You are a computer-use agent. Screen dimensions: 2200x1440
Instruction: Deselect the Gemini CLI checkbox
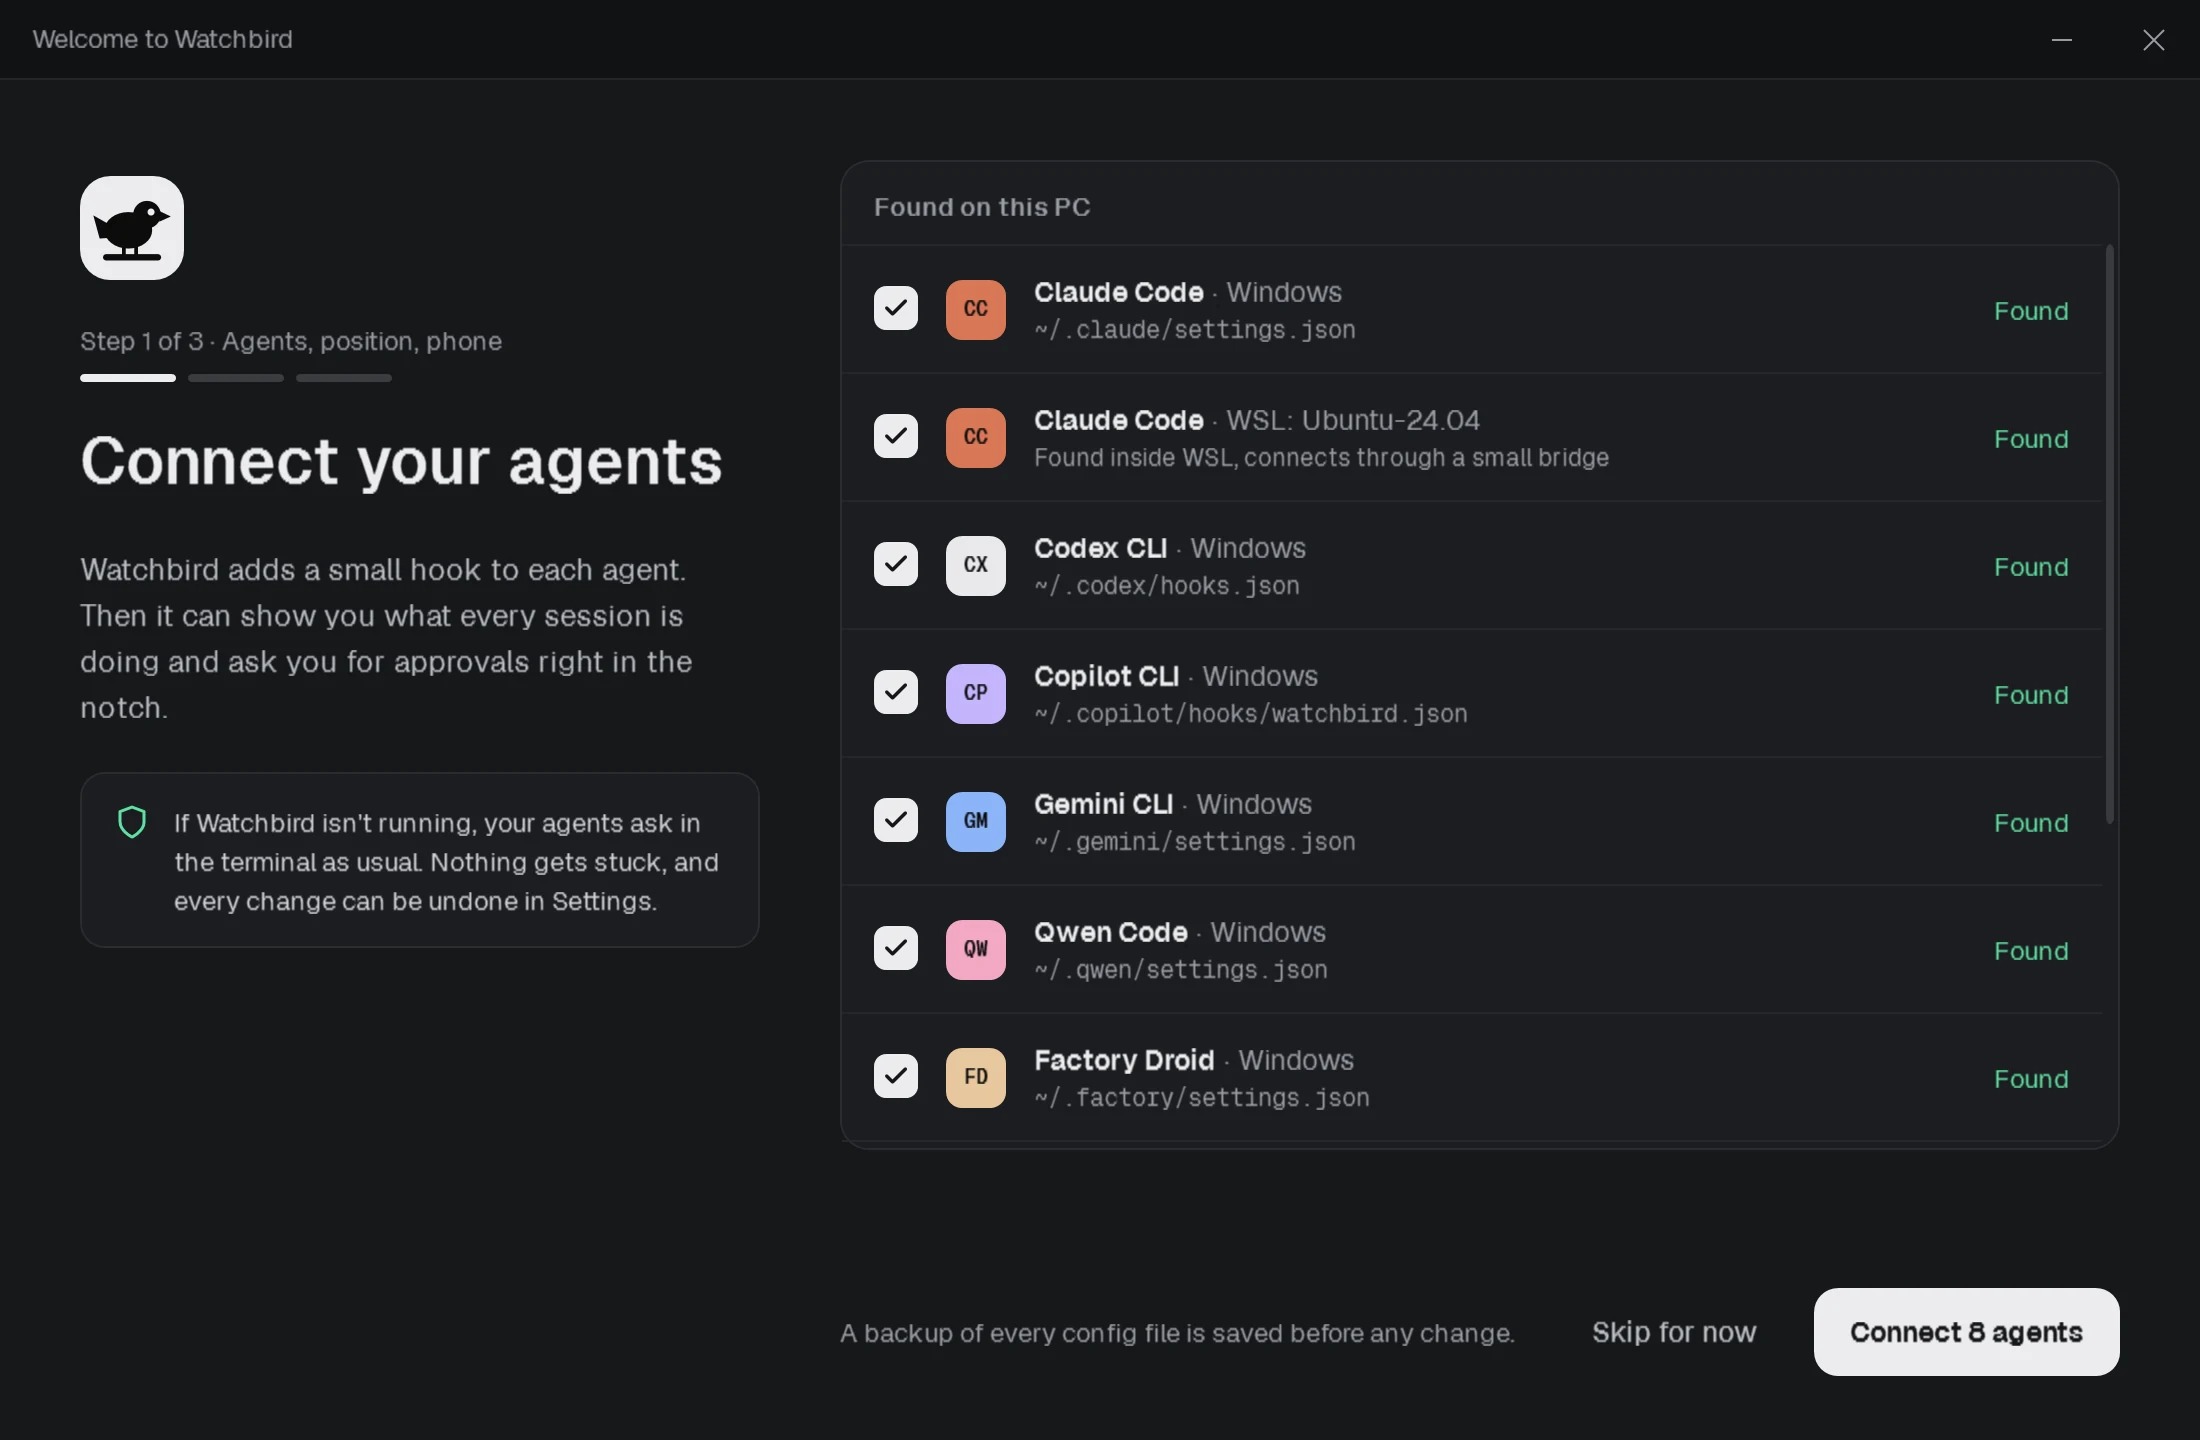click(896, 820)
